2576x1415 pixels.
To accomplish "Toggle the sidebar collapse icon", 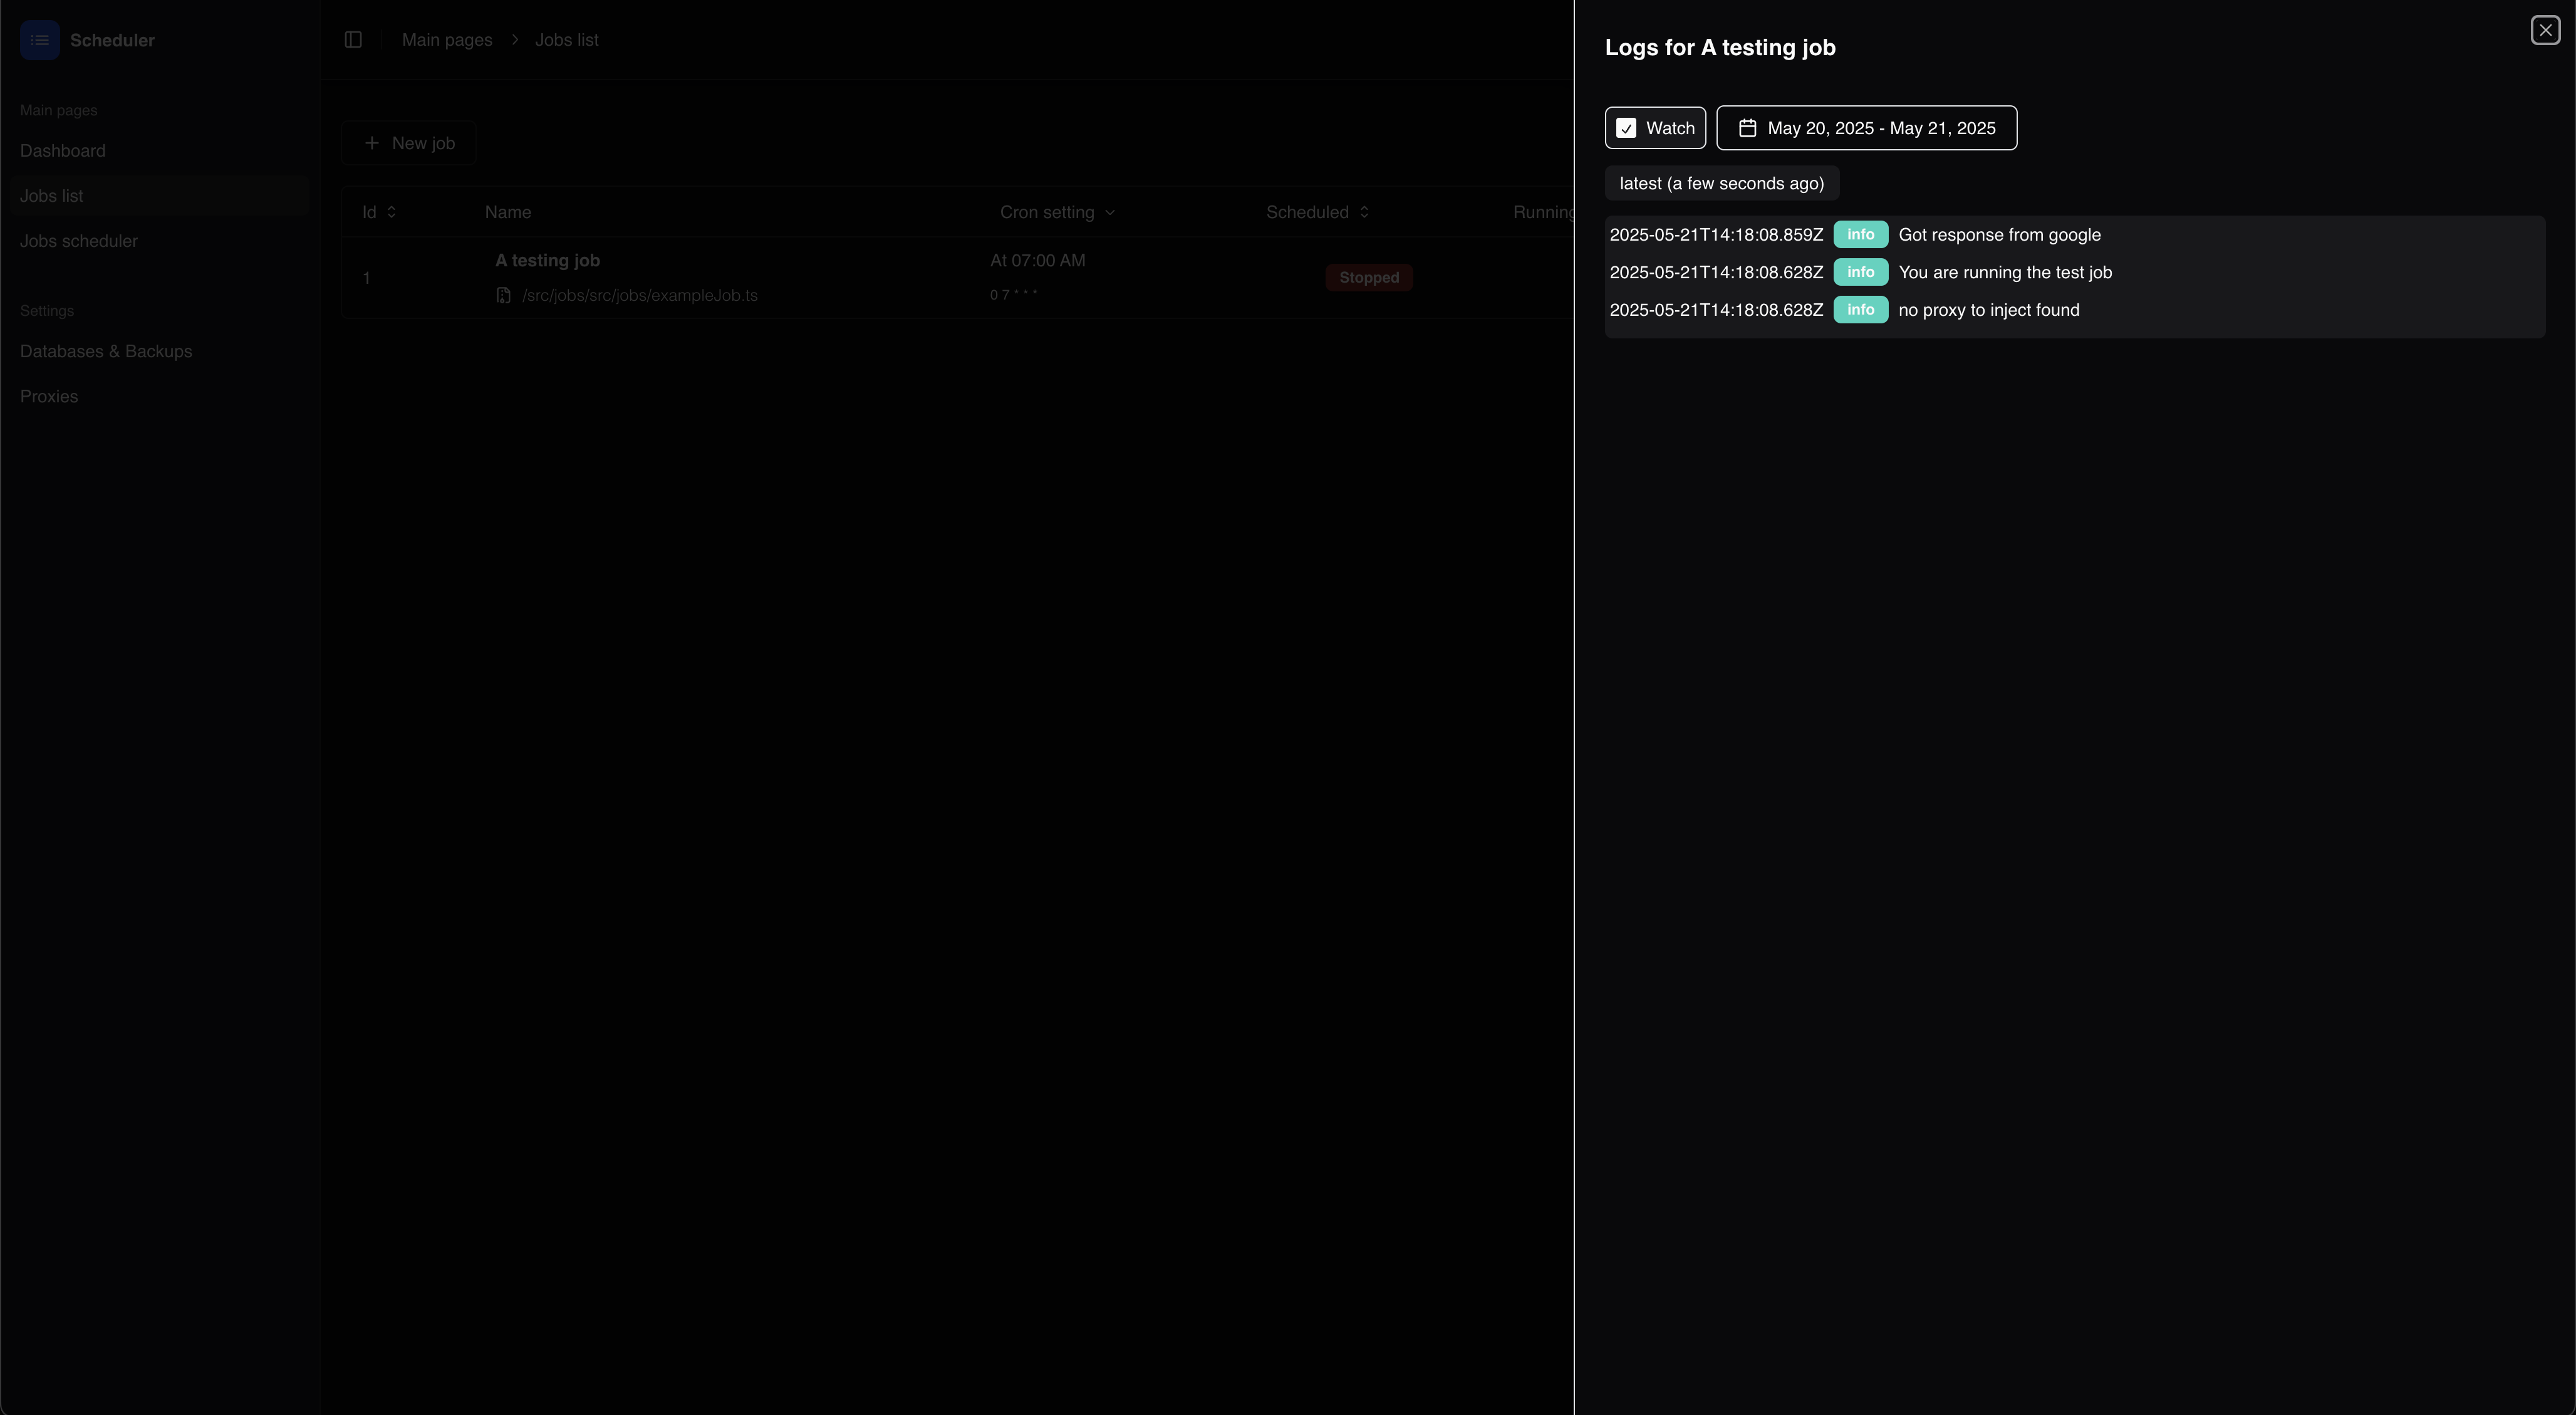I will pos(353,40).
